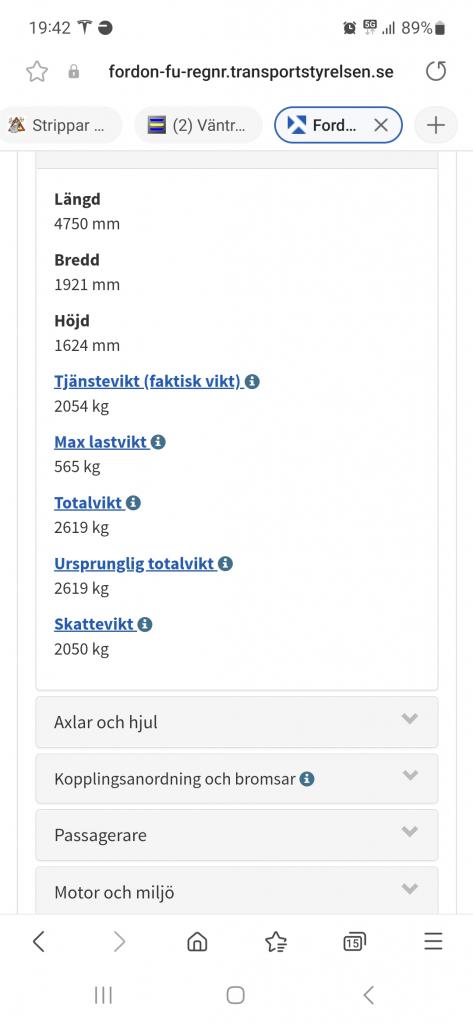The width and height of the screenshot is (473, 1024).
Task: Open the Max lastvikt link
Action: point(101,442)
